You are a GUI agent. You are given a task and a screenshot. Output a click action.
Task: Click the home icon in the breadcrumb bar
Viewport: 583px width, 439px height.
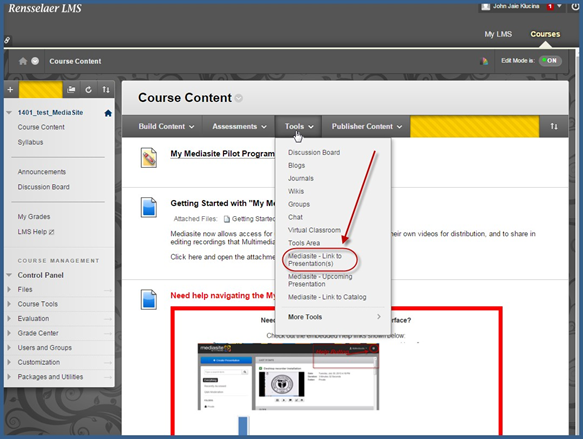coord(23,61)
